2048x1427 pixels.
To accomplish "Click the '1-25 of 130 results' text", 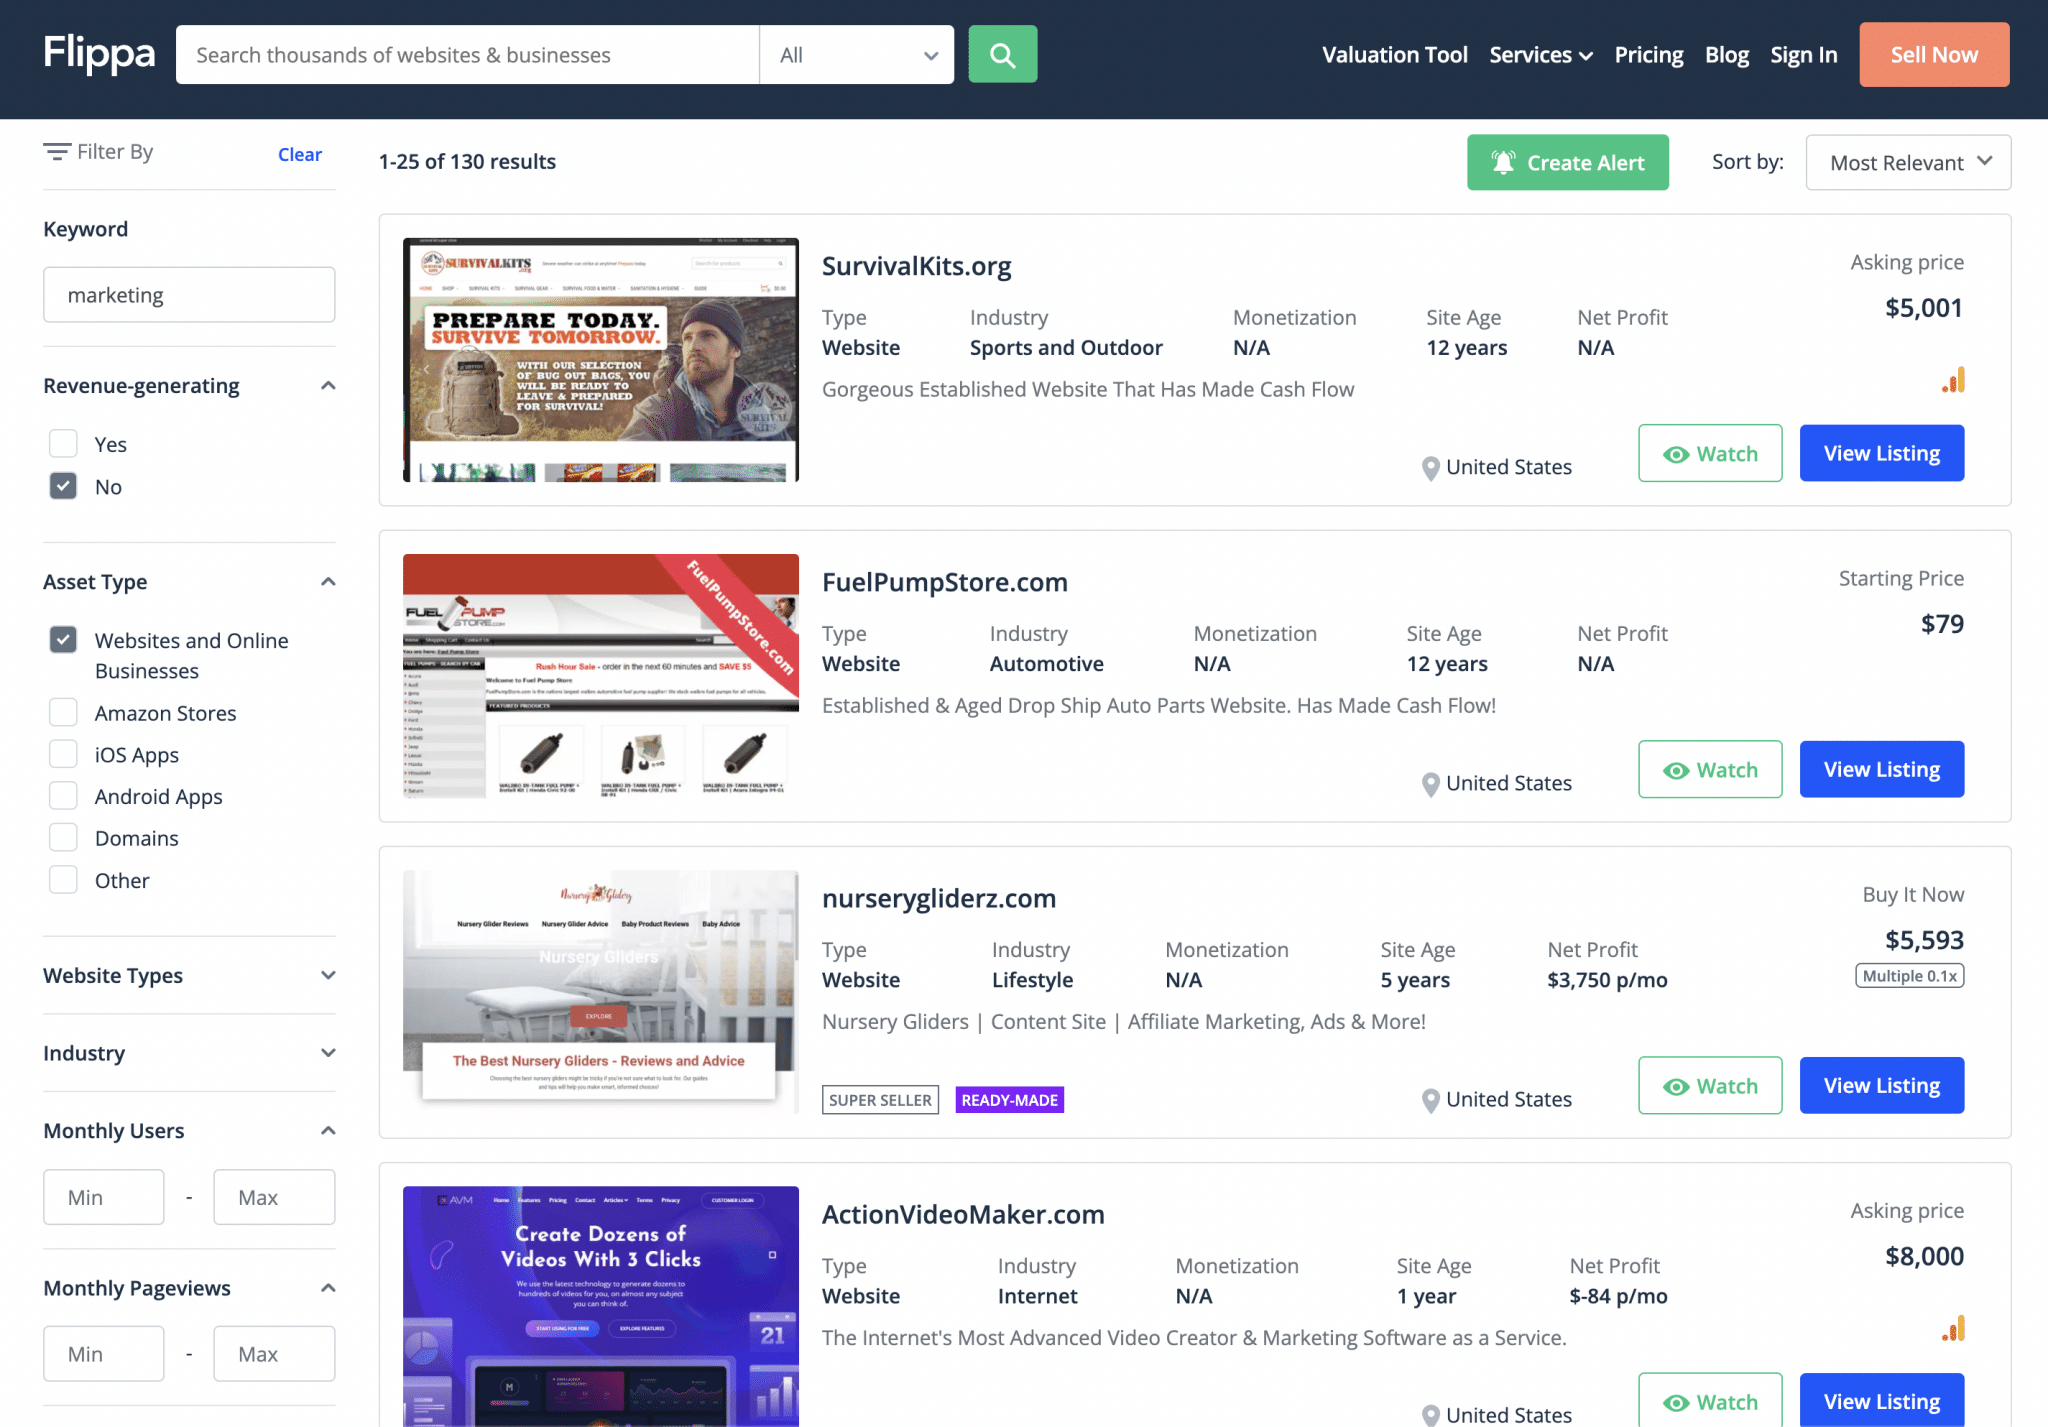I will (467, 162).
